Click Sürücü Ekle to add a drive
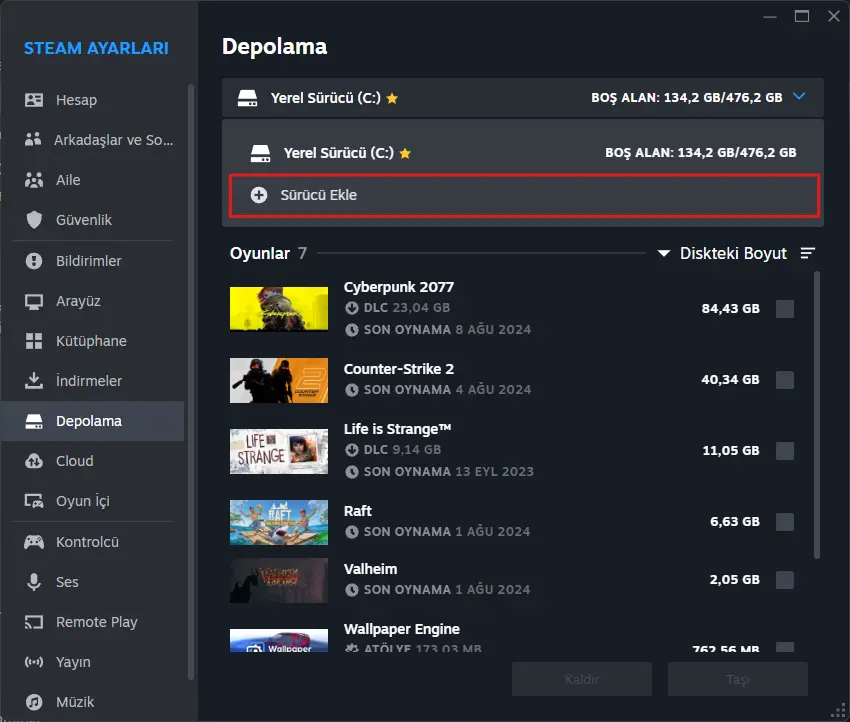850x722 pixels. tap(524, 196)
